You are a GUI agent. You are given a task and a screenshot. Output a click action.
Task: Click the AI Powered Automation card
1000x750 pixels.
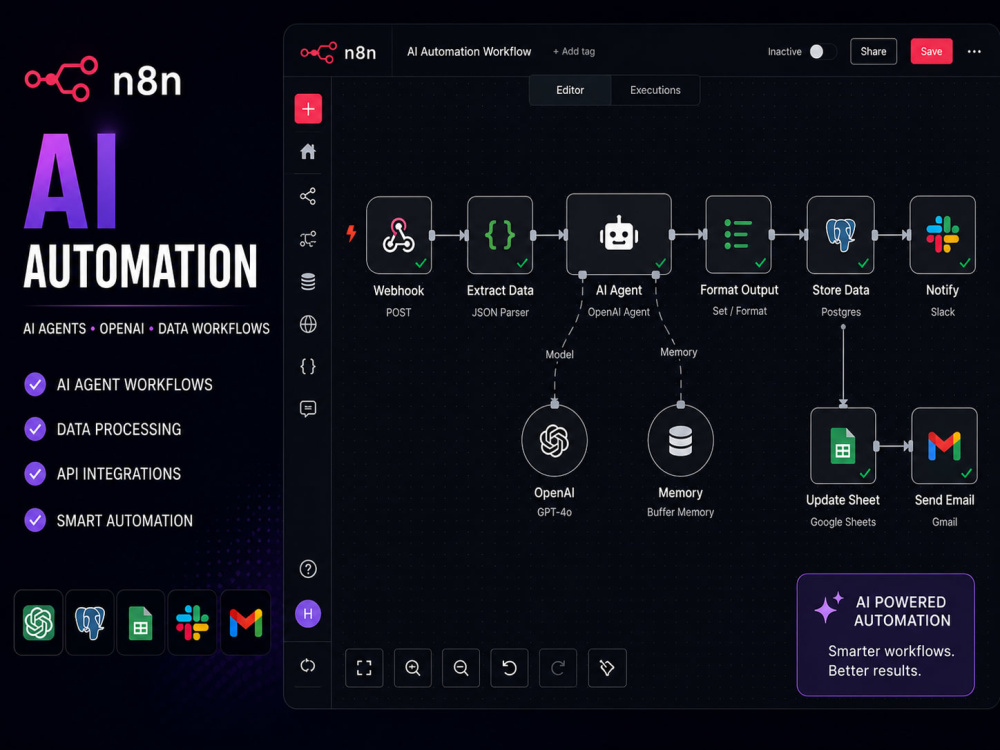click(x=885, y=635)
